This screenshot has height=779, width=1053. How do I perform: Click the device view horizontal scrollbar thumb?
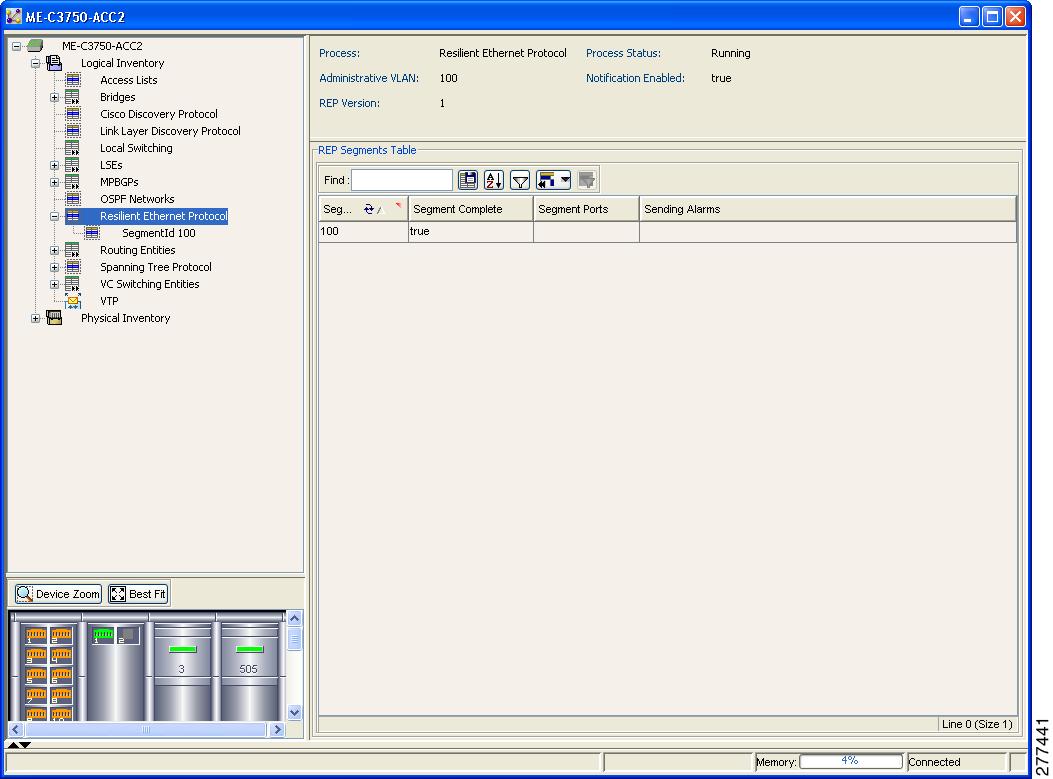click(146, 729)
